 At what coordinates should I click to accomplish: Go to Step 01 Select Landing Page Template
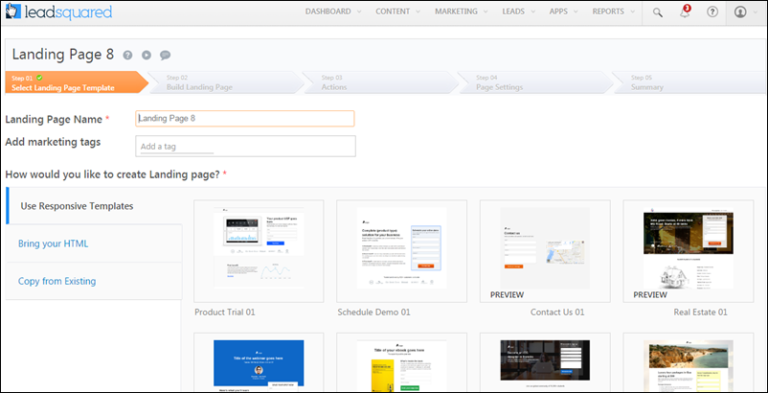coord(76,82)
